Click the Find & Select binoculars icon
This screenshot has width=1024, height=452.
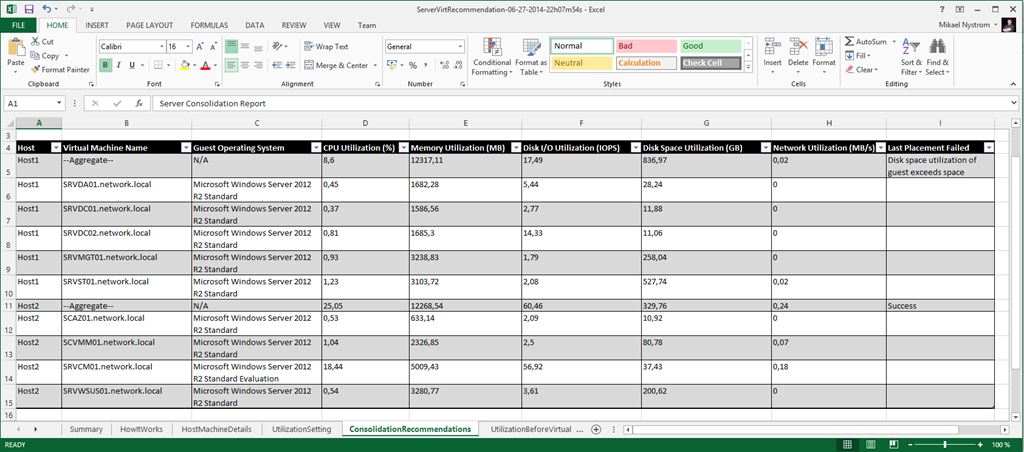(x=937, y=47)
